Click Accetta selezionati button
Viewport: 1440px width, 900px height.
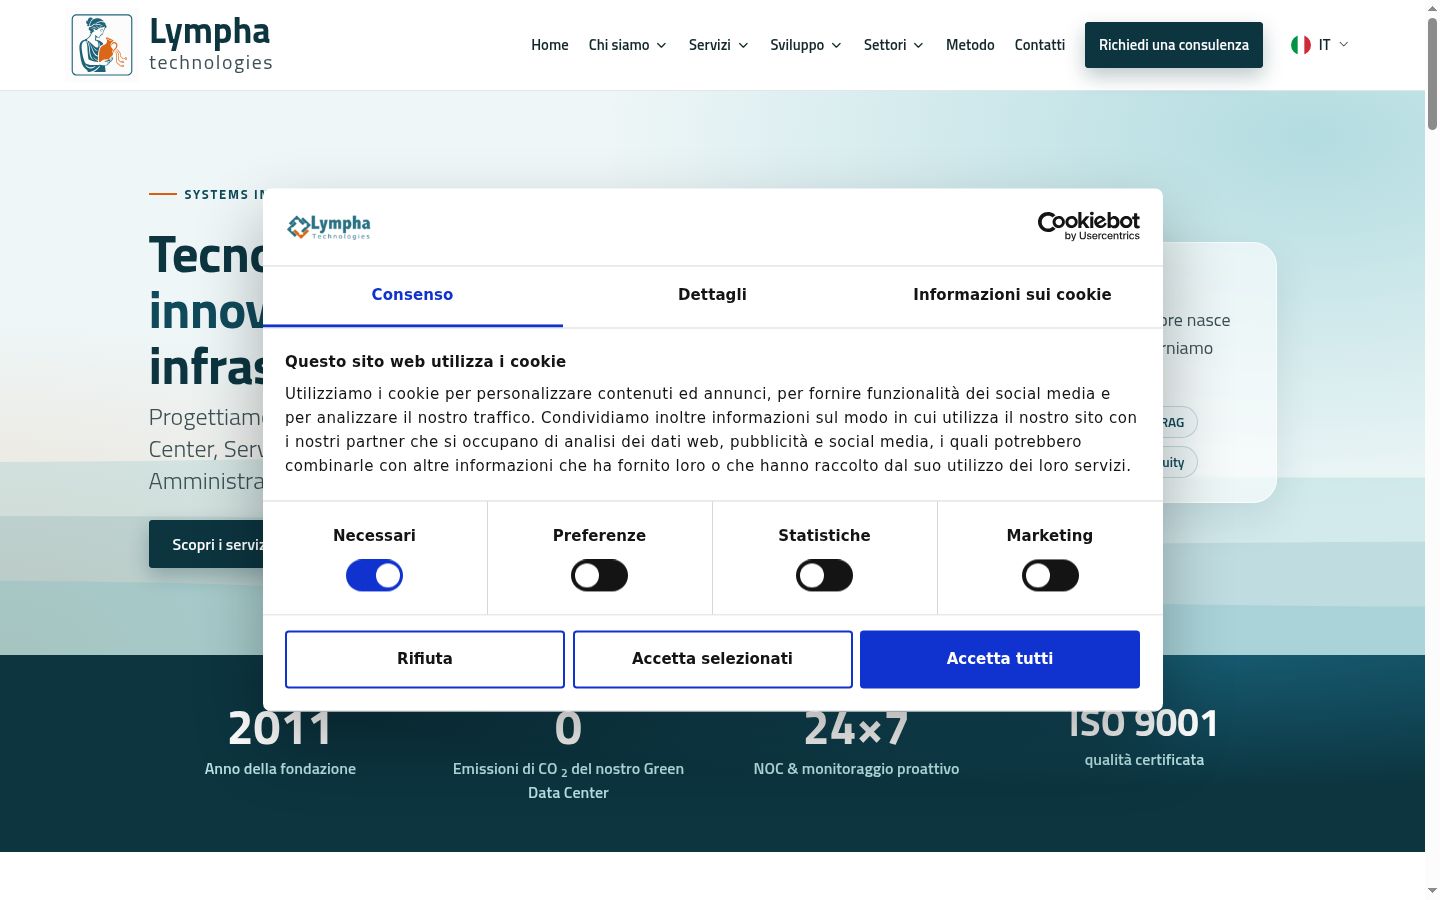712,659
